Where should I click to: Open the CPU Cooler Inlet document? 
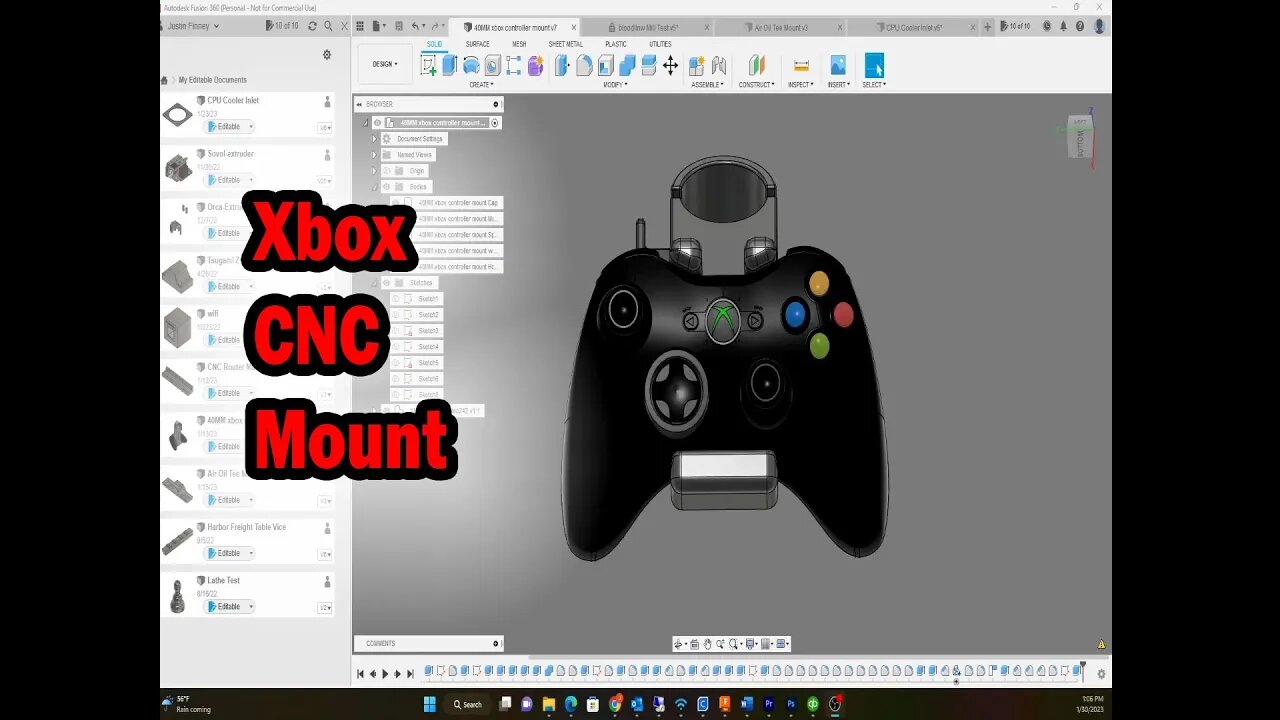point(247,114)
